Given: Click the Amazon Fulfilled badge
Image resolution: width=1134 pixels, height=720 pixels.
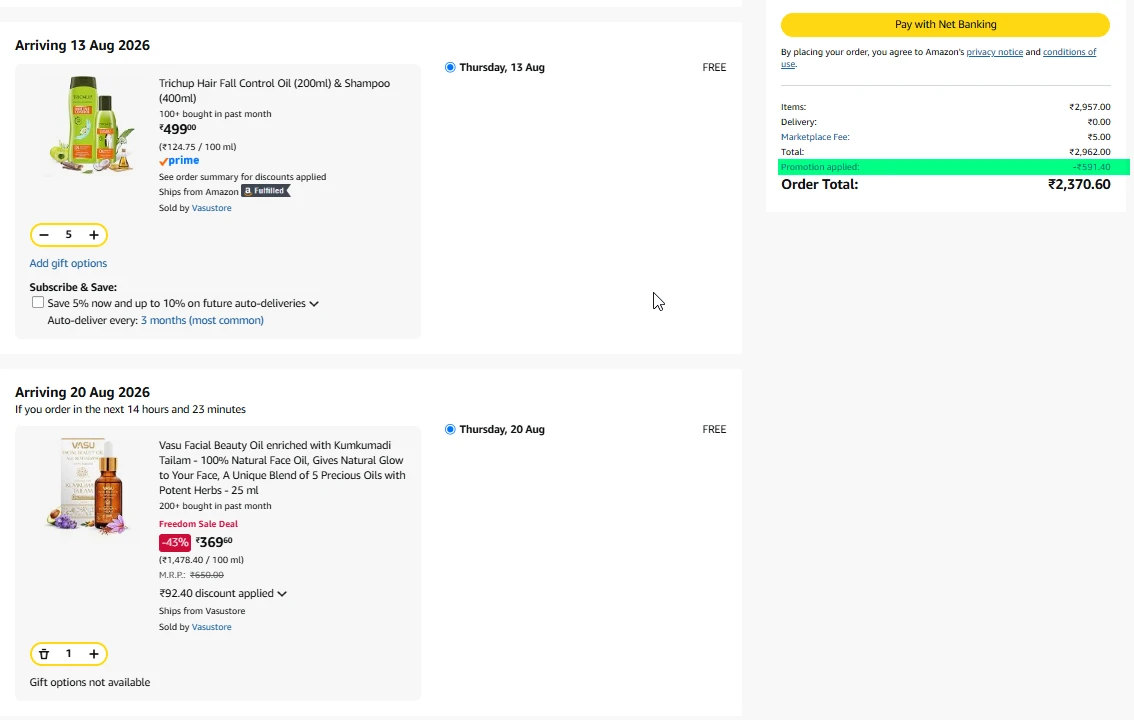Looking at the screenshot, I should pyautogui.click(x=265, y=191).
